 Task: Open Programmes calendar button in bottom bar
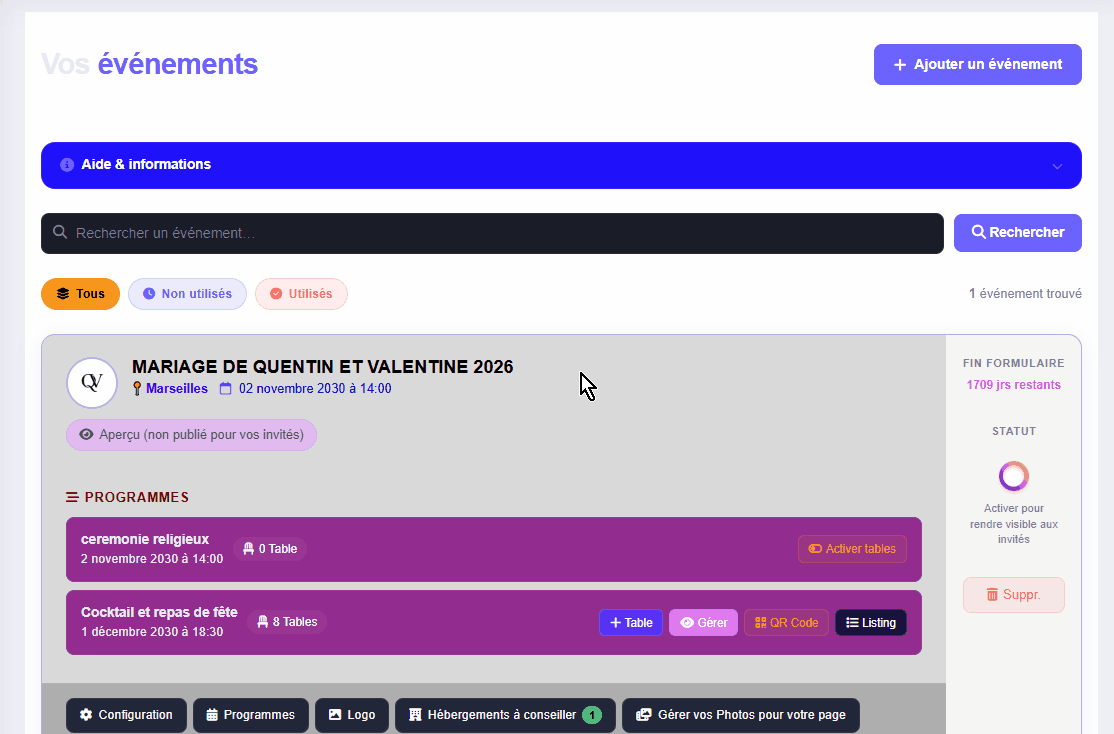pyautogui.click(x=250, y=715)
